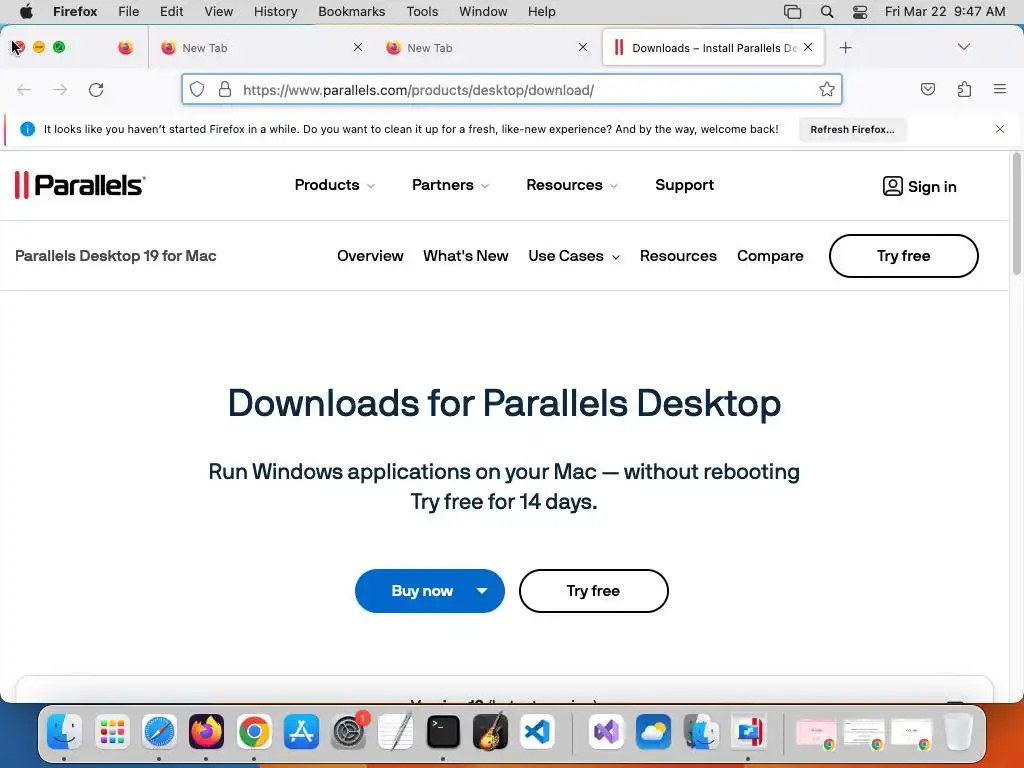
Task: Open Parallels Desktop from the dock
Action: tap(748, 731)
